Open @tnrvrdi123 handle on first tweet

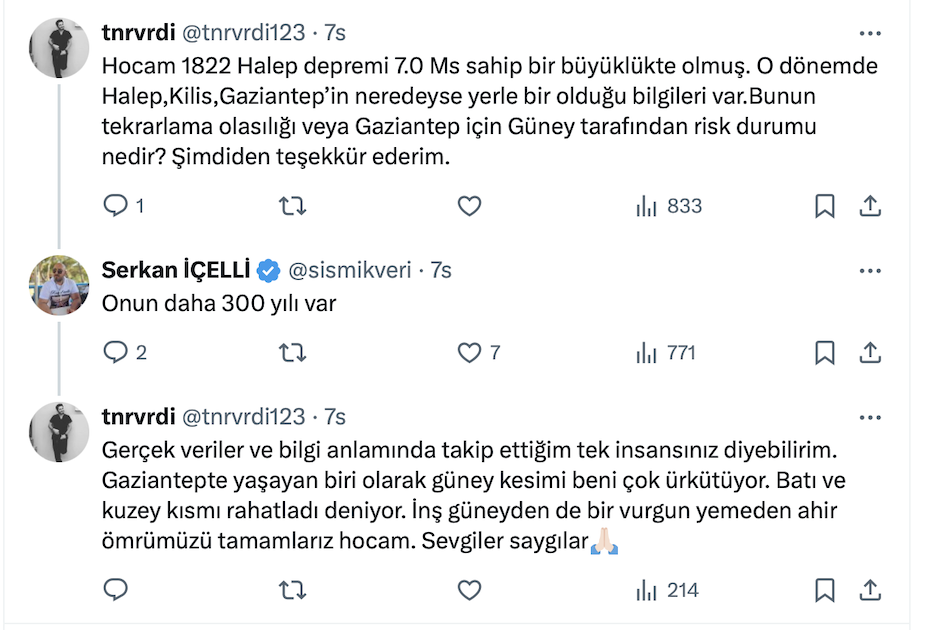[243, 33]
